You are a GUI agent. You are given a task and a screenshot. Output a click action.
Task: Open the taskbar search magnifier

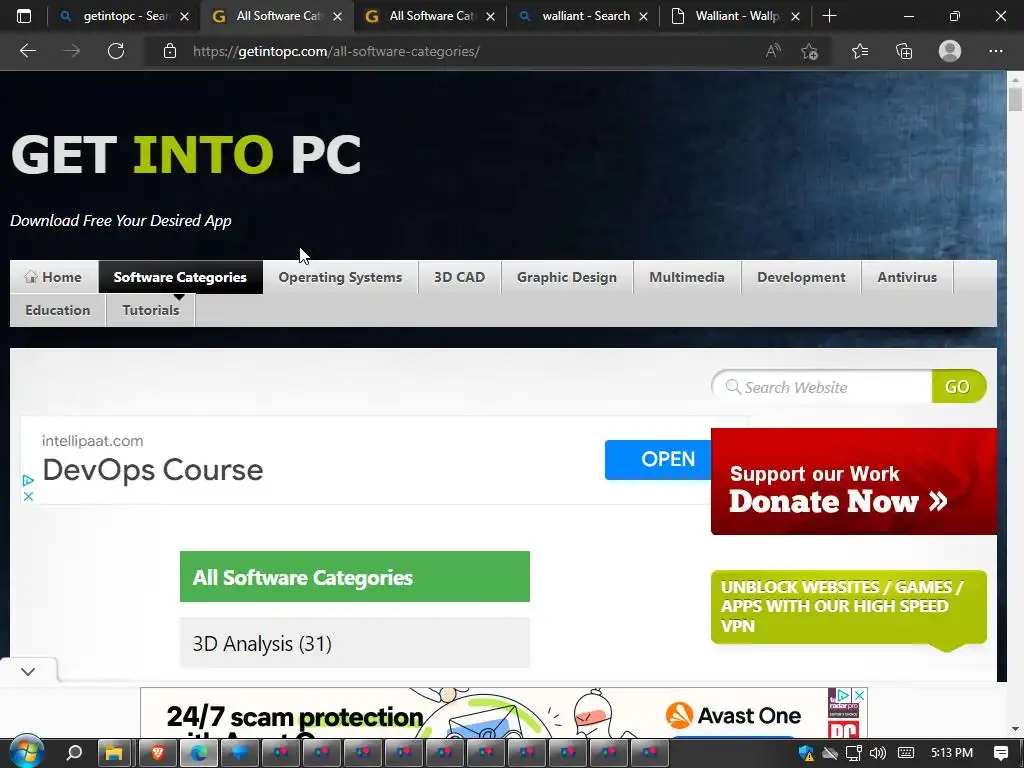74,753
